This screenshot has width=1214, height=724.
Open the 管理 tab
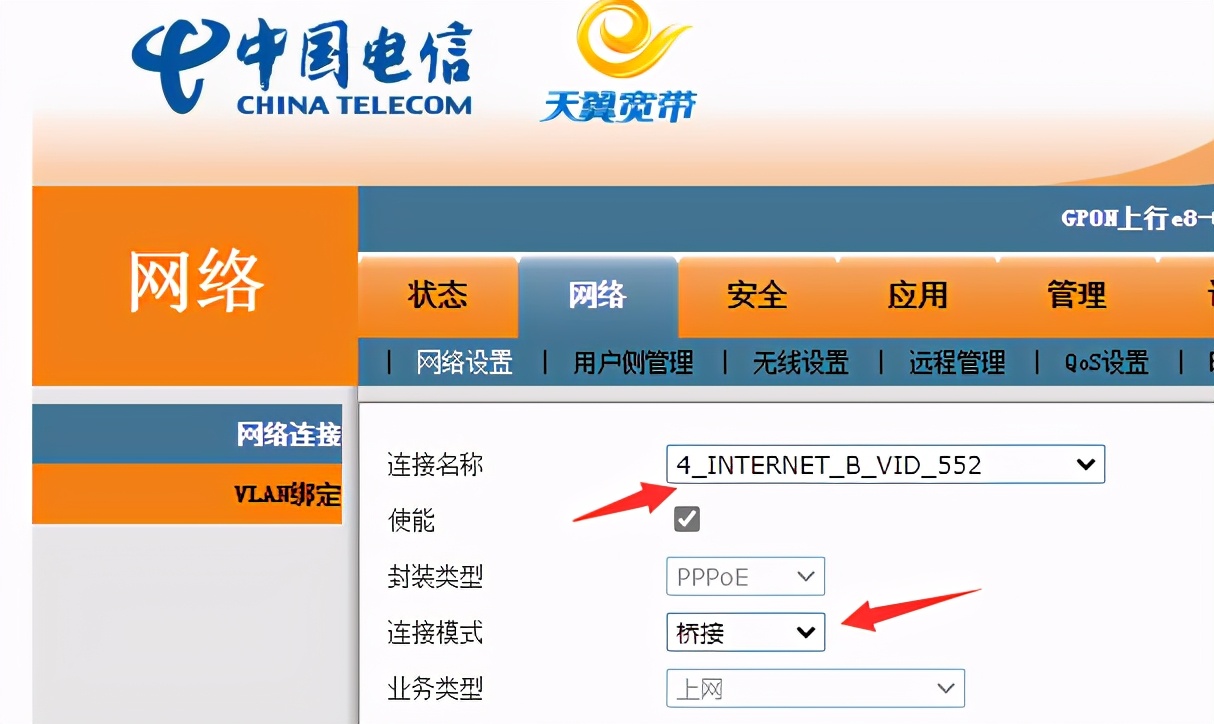click(x=1077, y=296)
